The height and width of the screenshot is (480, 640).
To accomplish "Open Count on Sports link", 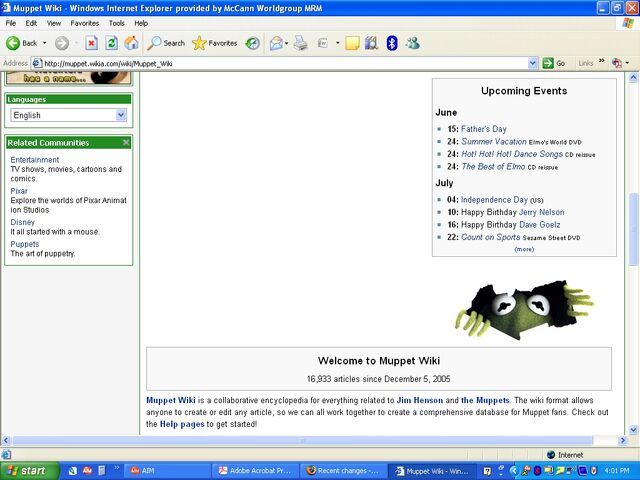I will point(491,237).
